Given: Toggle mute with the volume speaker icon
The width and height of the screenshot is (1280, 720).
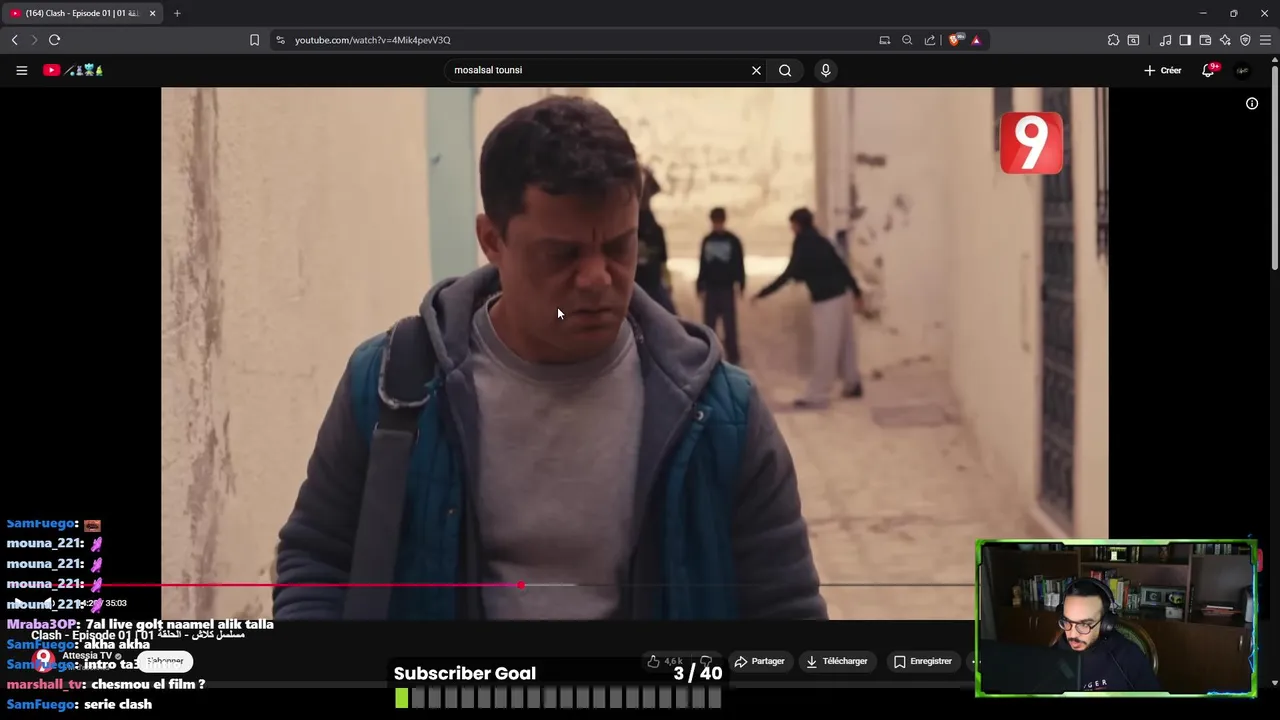Looking at the screenshot, I should click(48, 603).
